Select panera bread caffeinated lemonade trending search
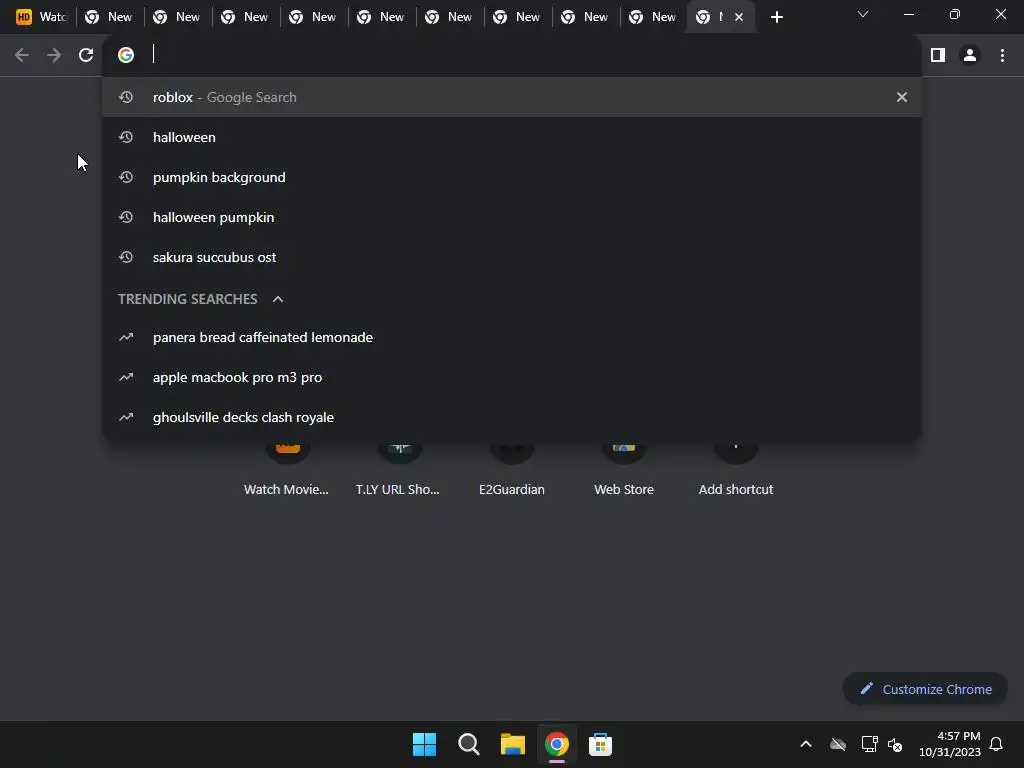The width and height of the screenshot is (1024, 768). click(511, 337)
